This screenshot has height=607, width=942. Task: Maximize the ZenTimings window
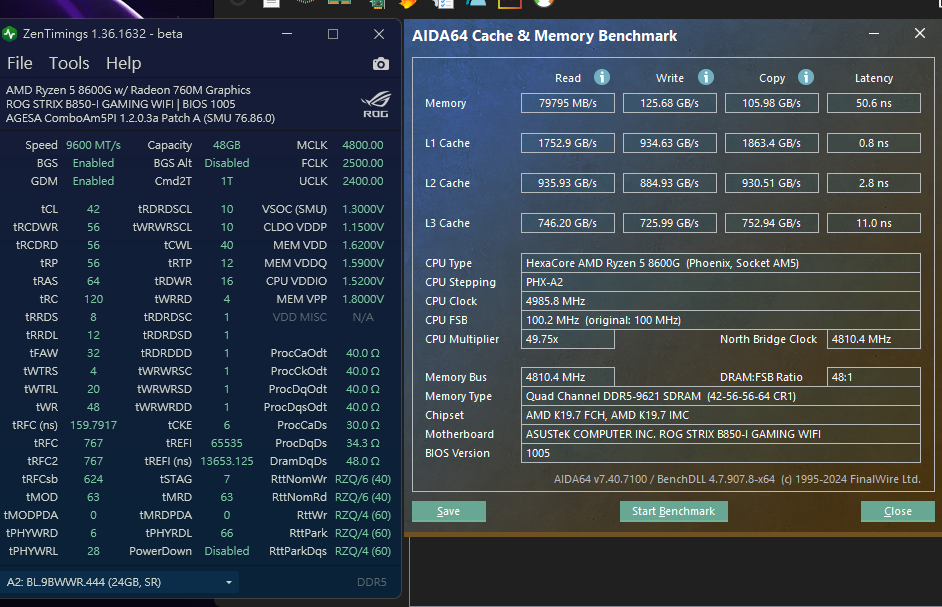click(333, 34)
